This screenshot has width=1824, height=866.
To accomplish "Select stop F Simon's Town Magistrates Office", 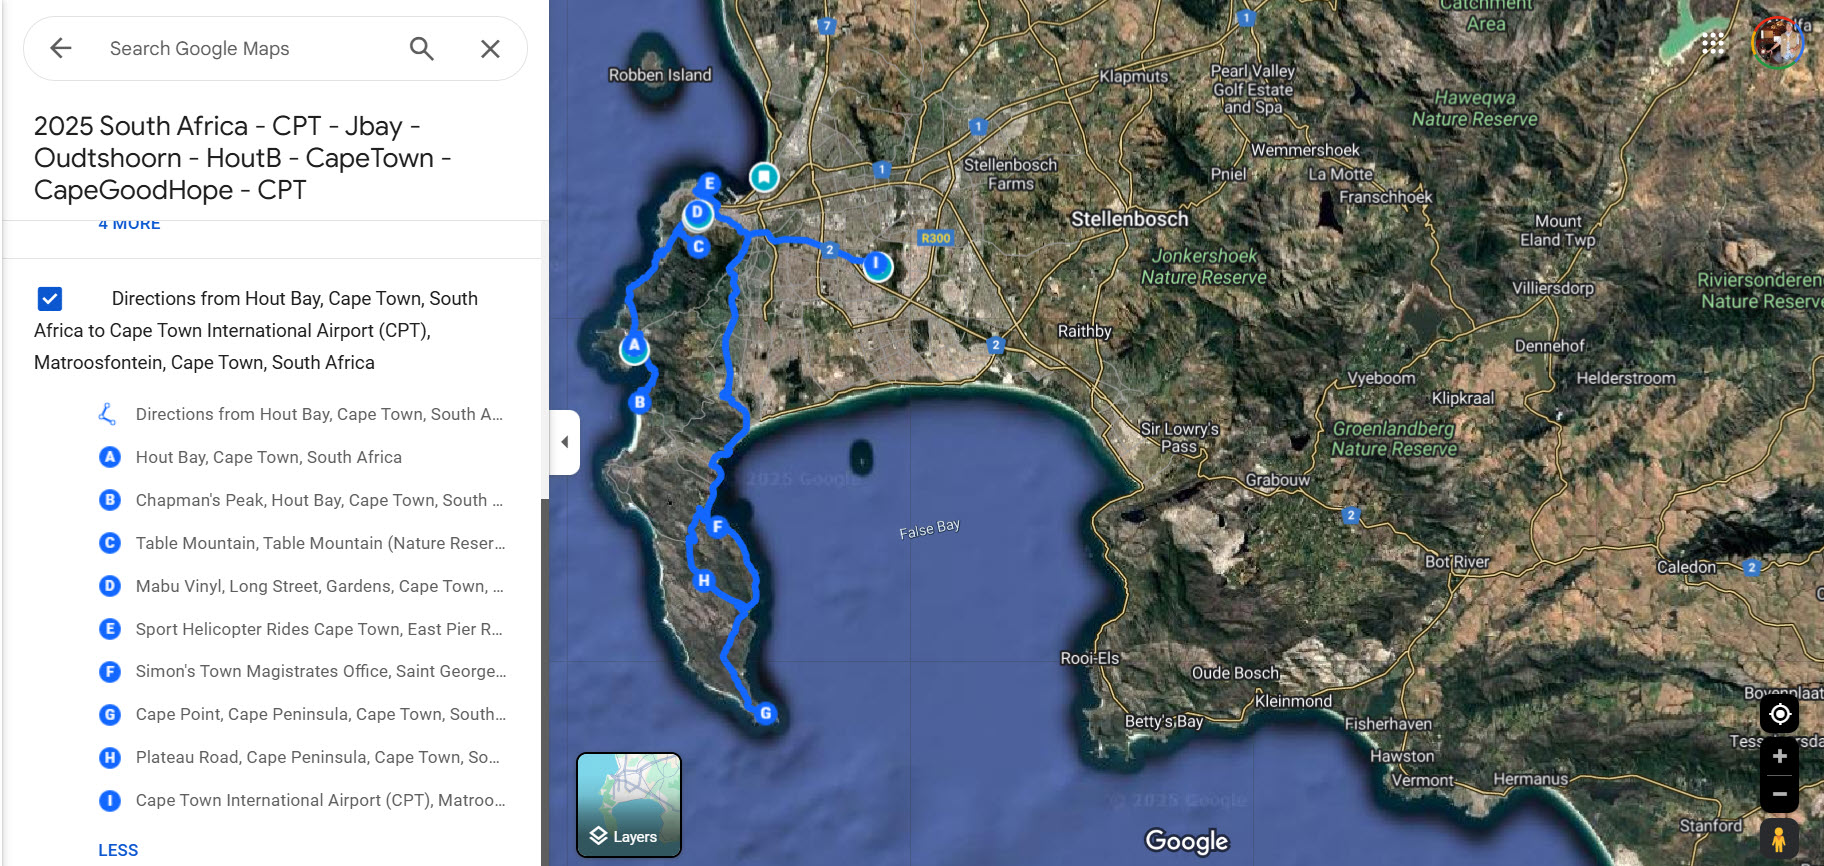I will point(300,671).
